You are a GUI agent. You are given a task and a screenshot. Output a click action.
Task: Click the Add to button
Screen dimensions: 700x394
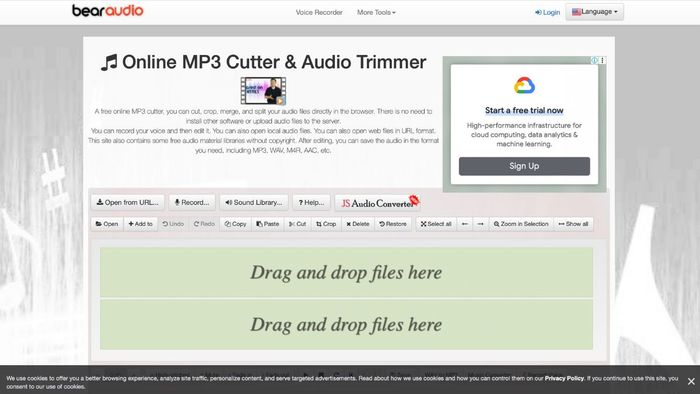(x=140, y=224)
